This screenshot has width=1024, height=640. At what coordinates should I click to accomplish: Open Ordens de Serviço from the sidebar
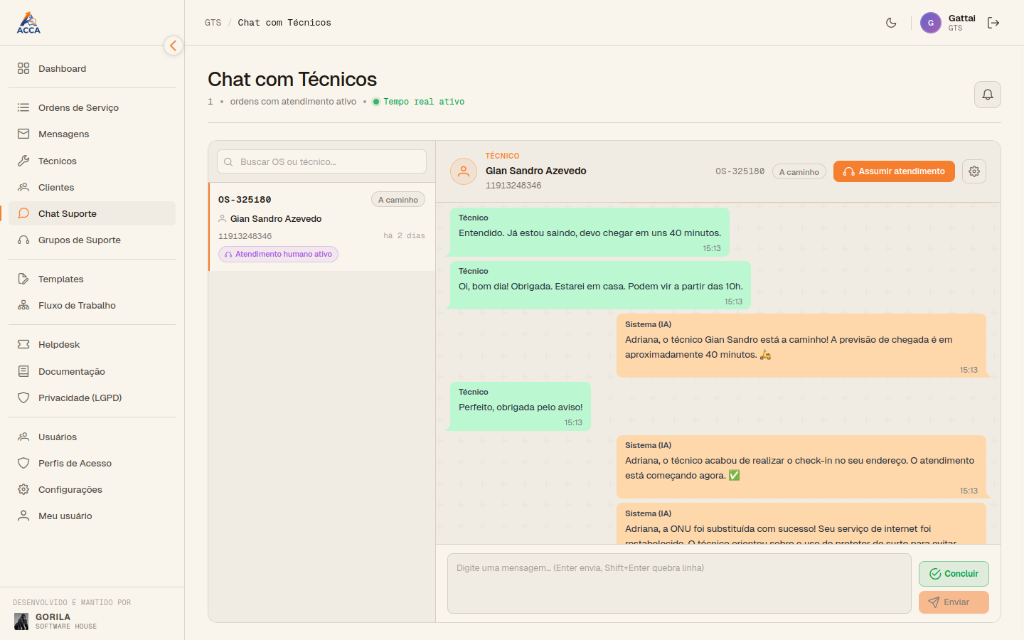pyautogui.click(x=92, y=108)
